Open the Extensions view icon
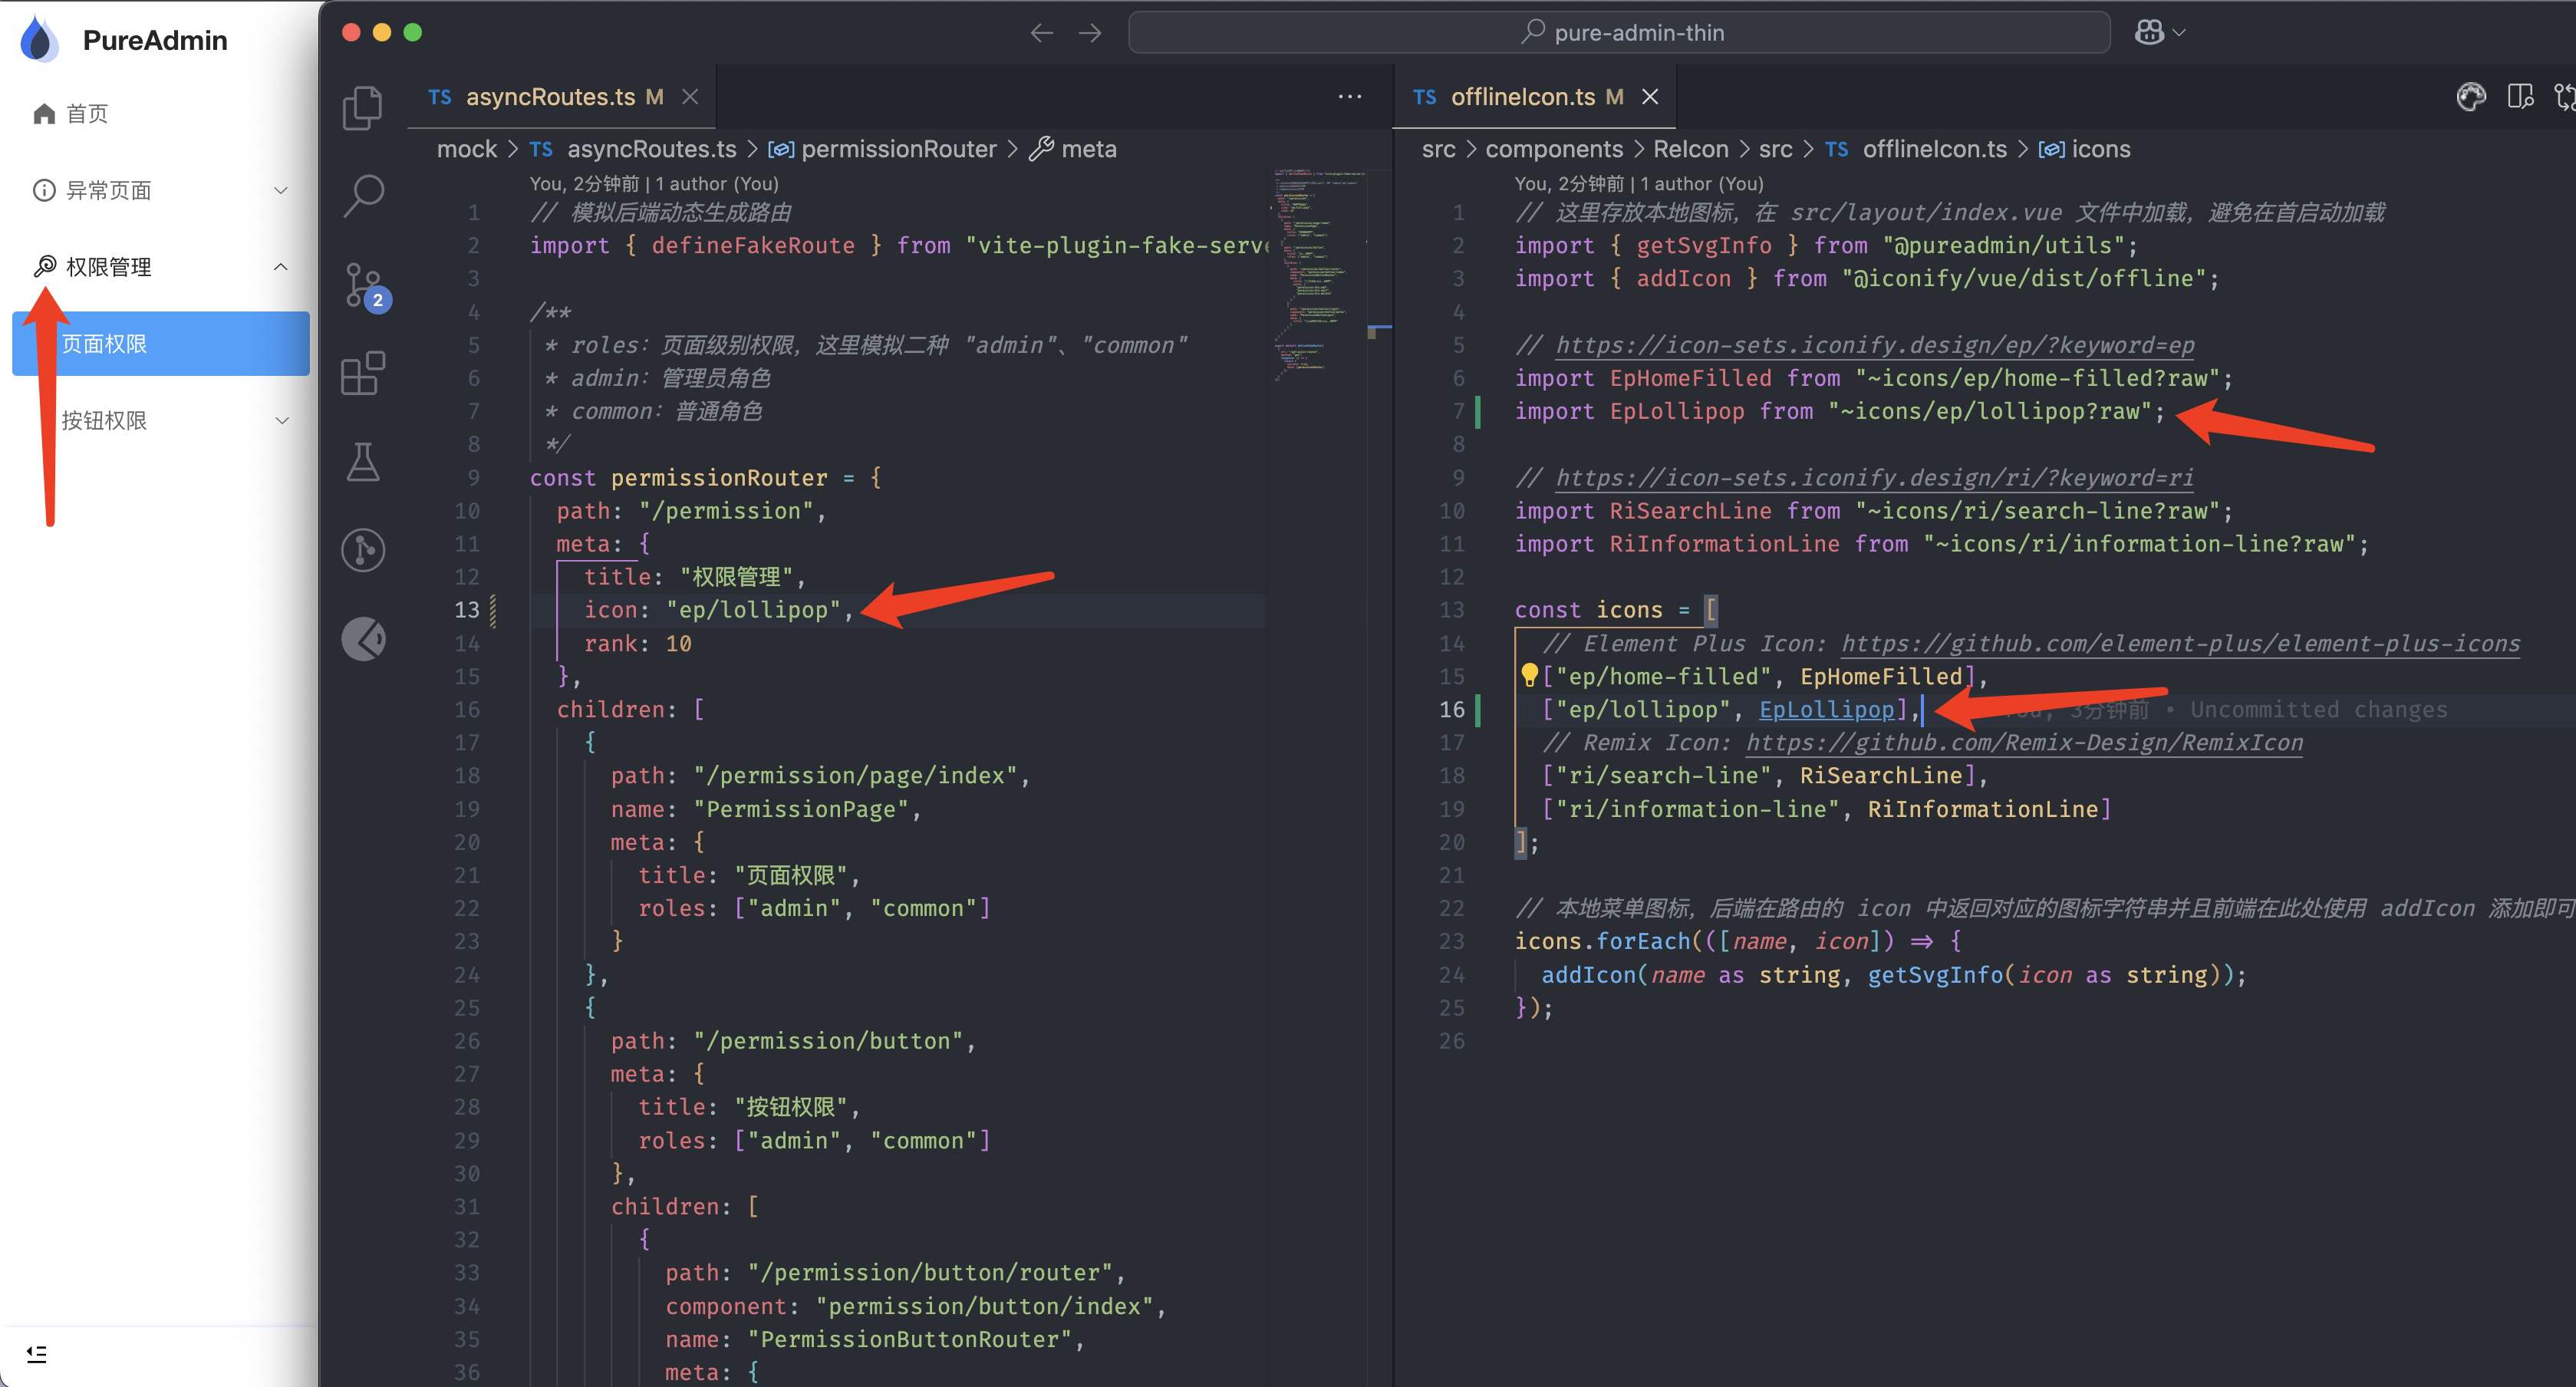The width and height of the screenshot is (2576, 1387). click(363, 373)
